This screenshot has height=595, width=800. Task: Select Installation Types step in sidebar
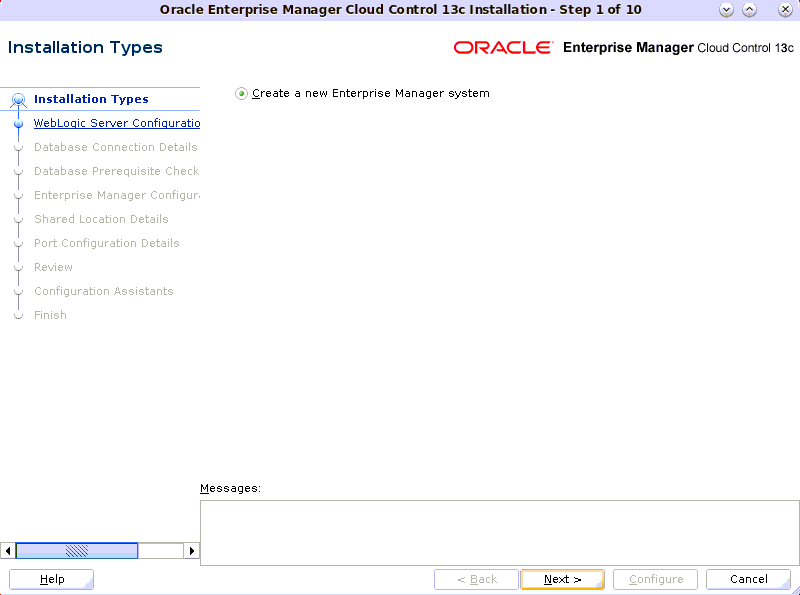pyautogui.click(x=91, y=99)
